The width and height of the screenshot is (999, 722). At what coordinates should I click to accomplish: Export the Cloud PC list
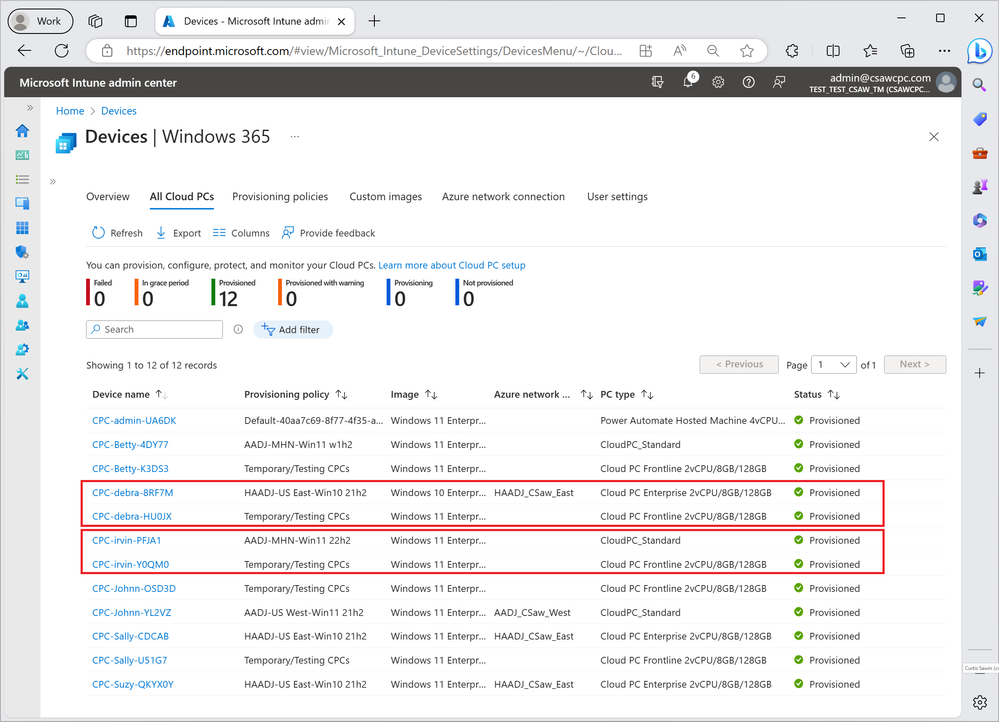point(178,233)
